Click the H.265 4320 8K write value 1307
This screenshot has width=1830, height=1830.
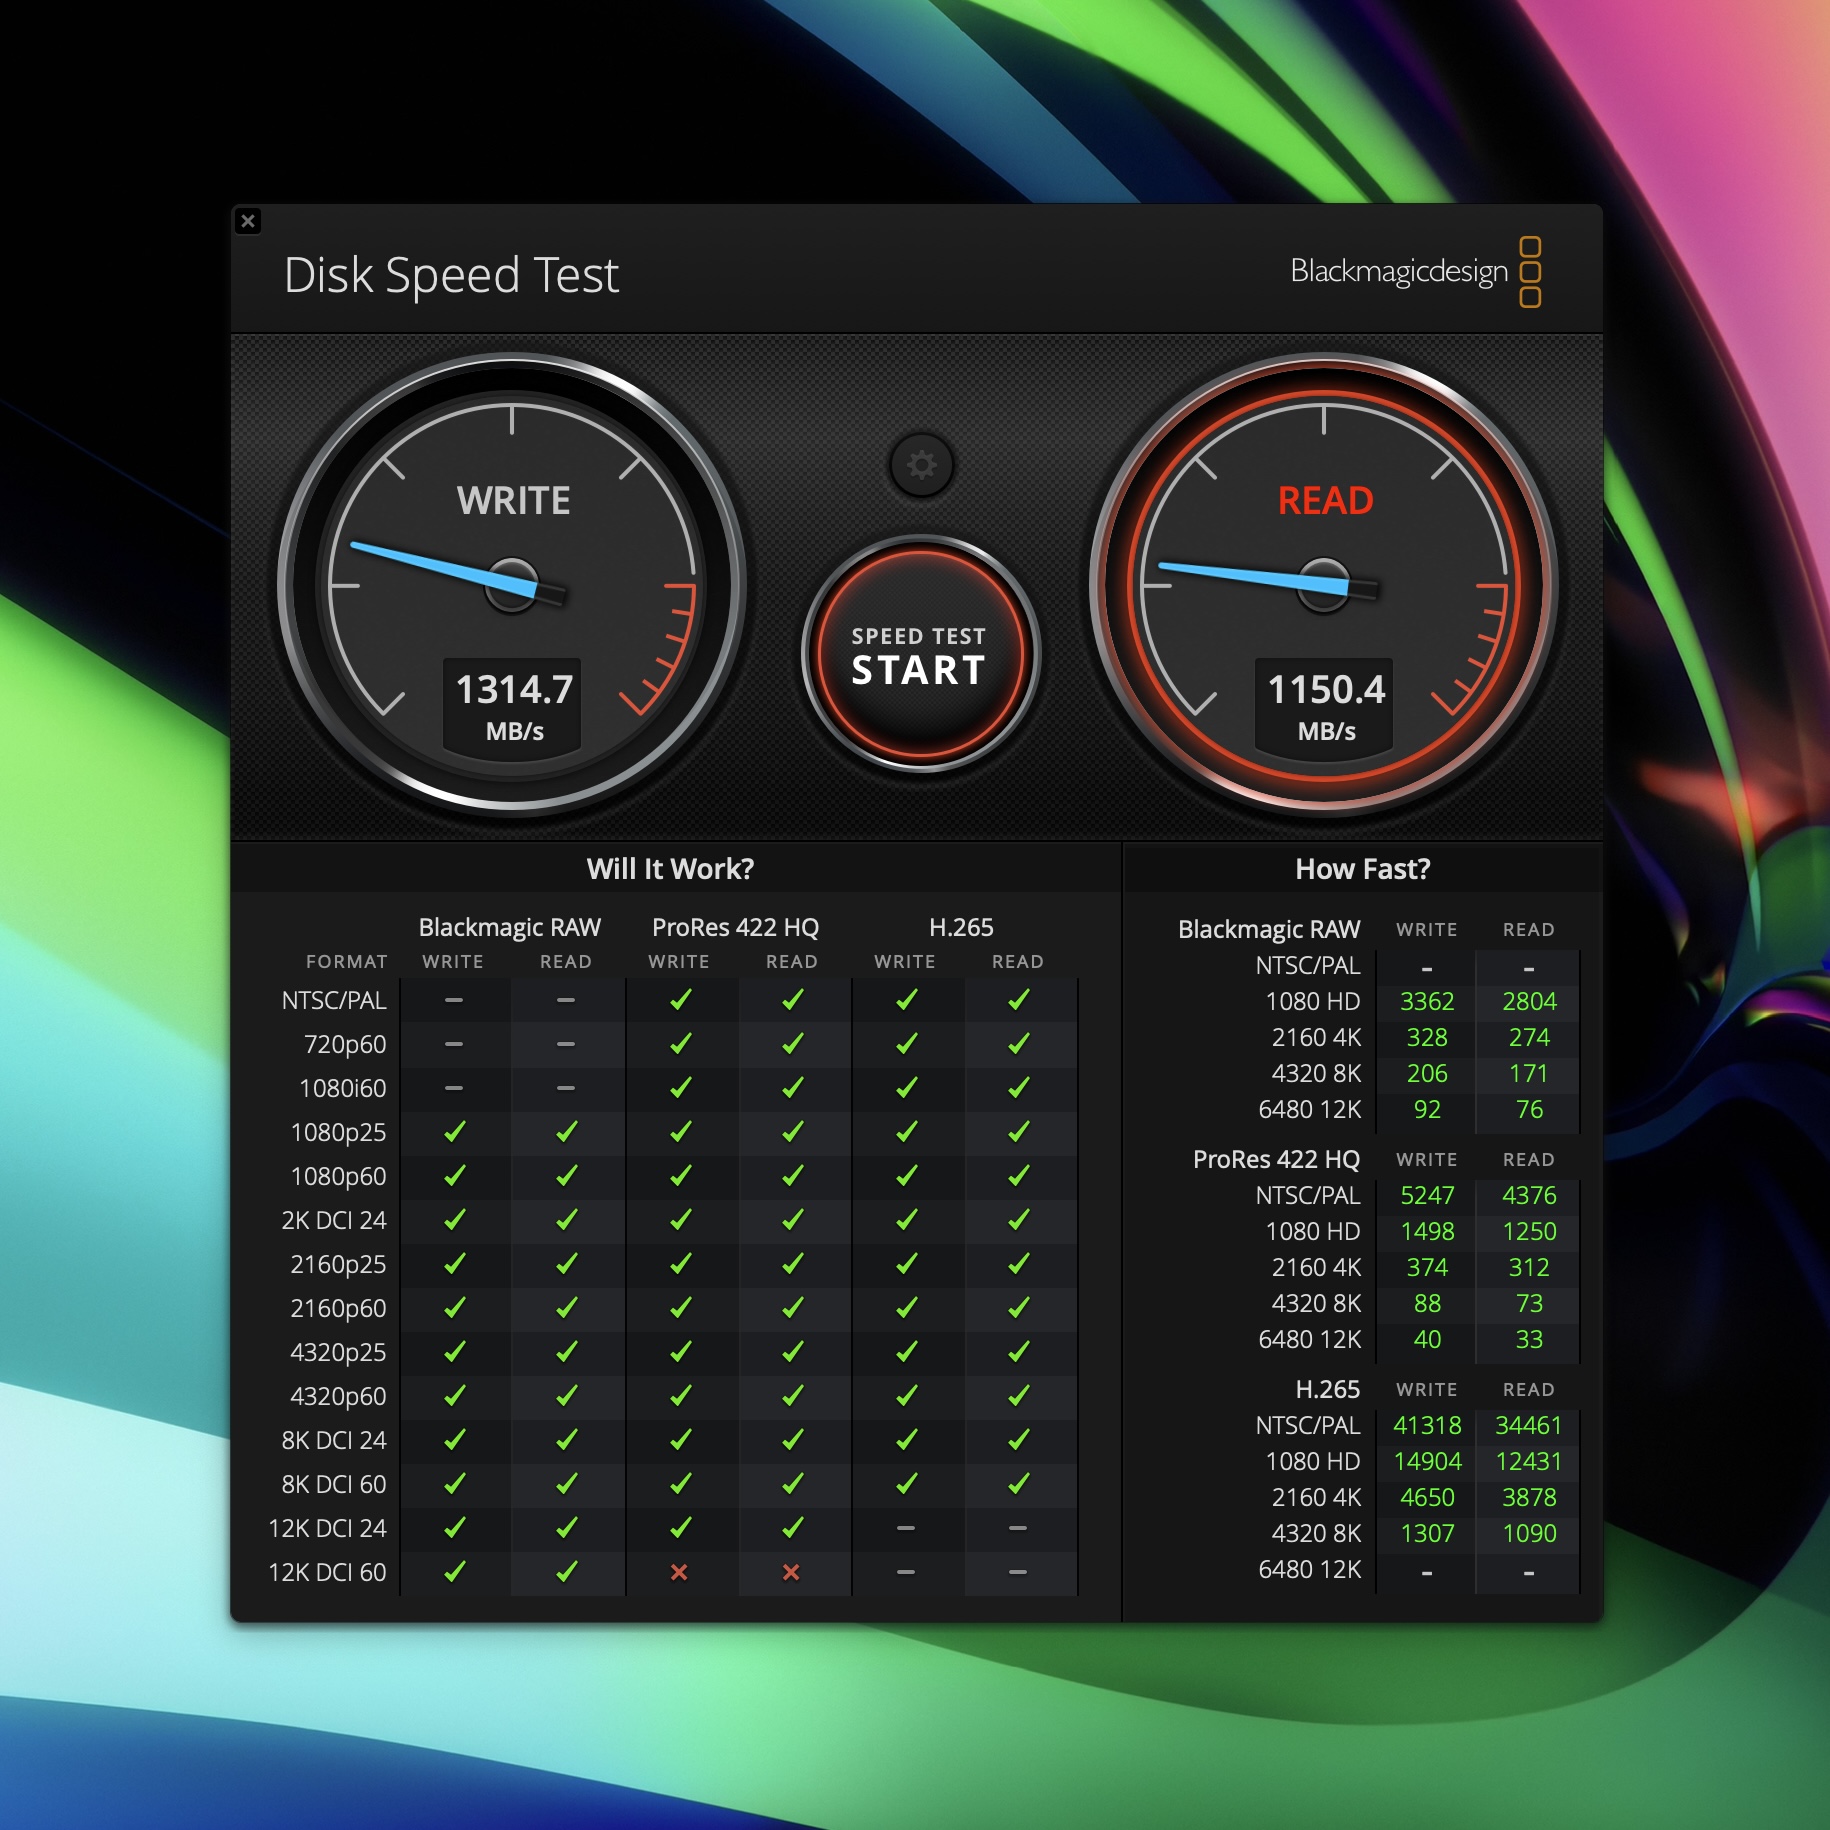coord(1427,1533)
